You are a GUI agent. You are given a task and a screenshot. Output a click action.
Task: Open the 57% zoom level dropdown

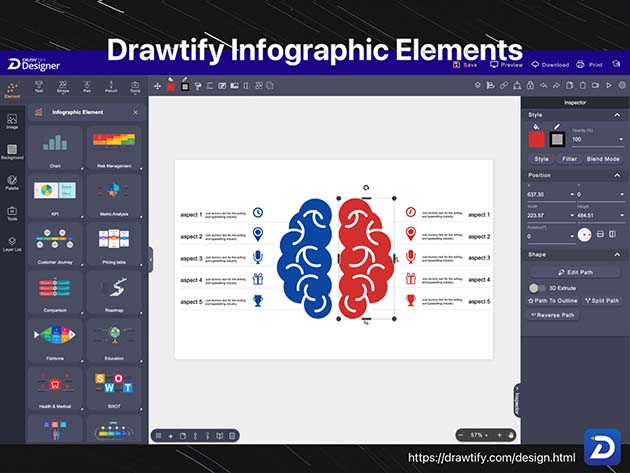pyautogui.click(x=479, y=435)
